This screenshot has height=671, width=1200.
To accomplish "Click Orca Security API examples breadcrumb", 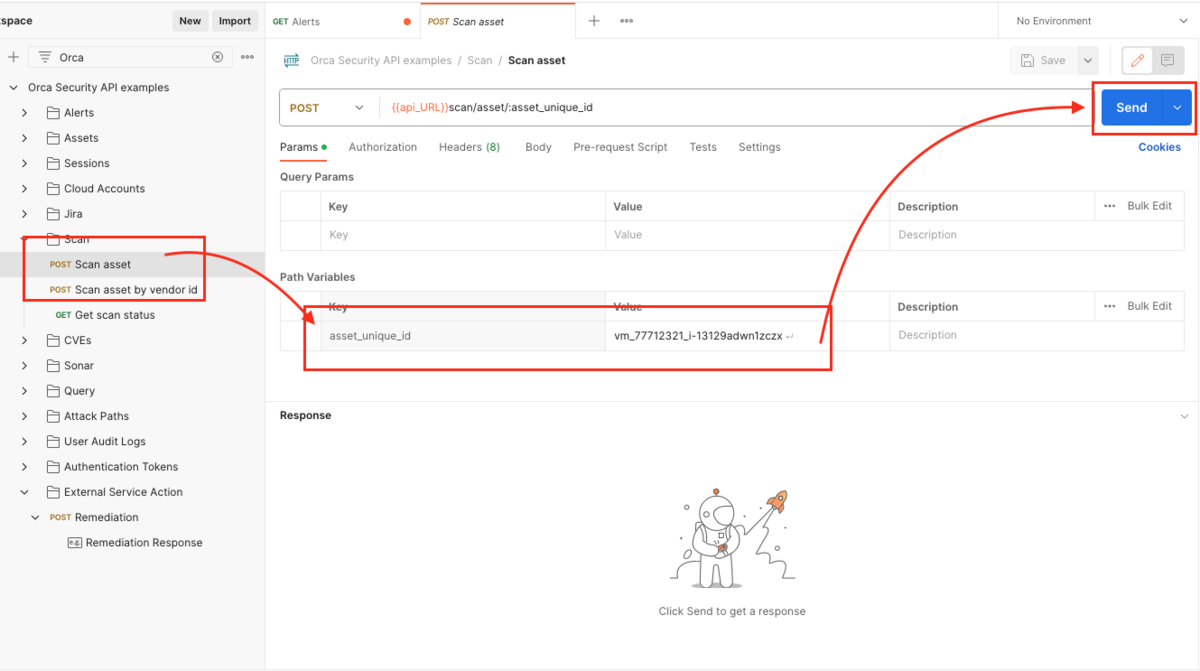I will (x=381, y=61).
